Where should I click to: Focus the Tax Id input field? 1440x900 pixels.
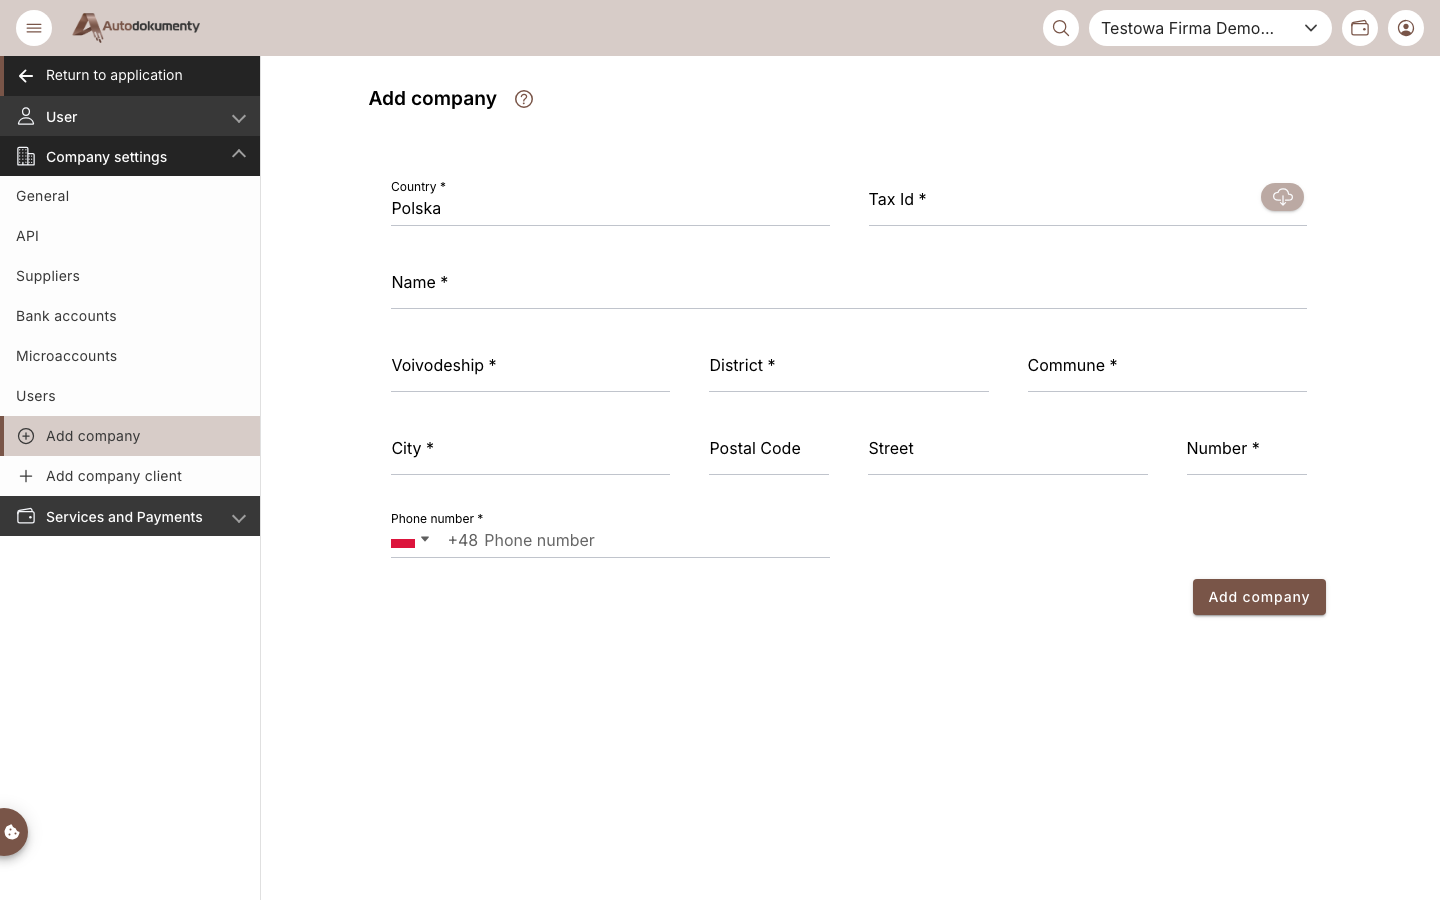pyautogui.click(x=1060, y=200)
